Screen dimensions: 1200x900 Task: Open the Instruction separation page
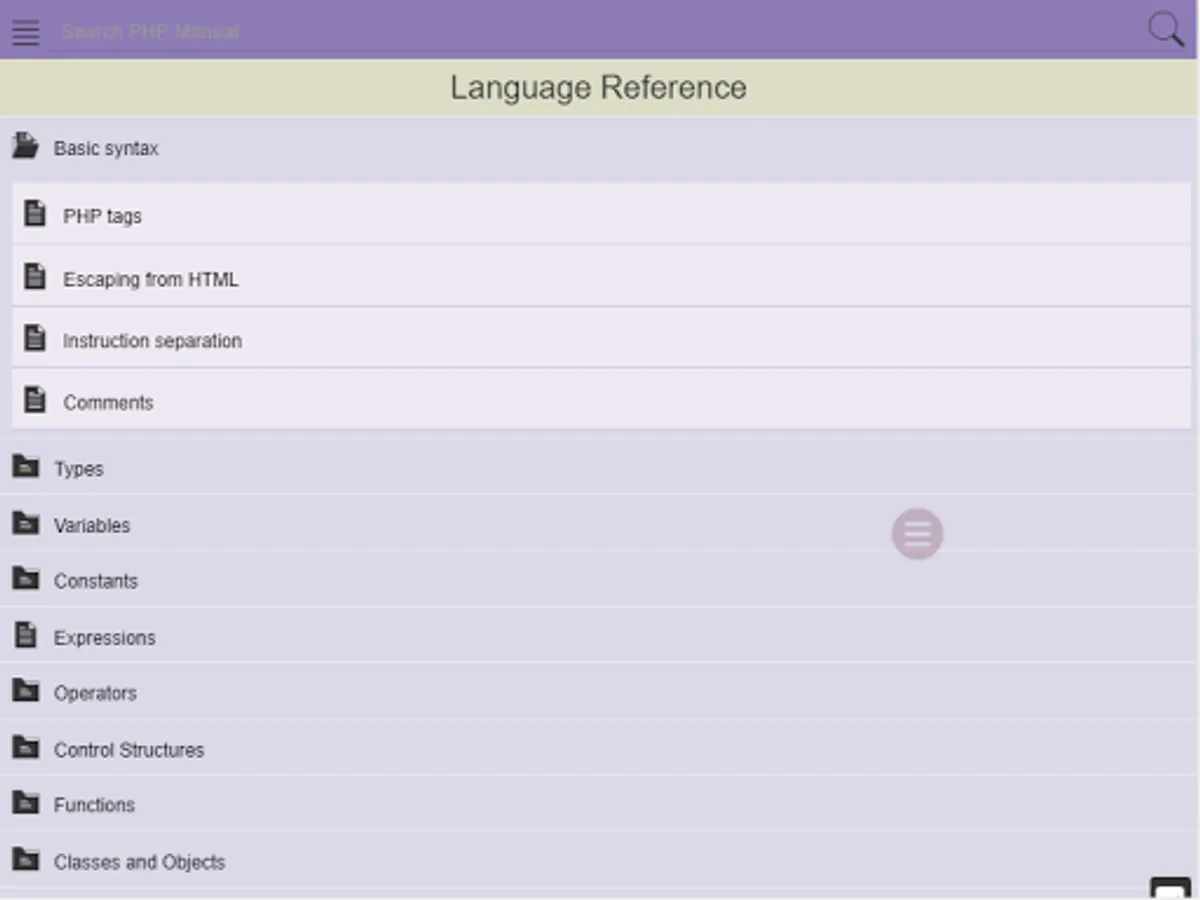[x=152, y=341]
